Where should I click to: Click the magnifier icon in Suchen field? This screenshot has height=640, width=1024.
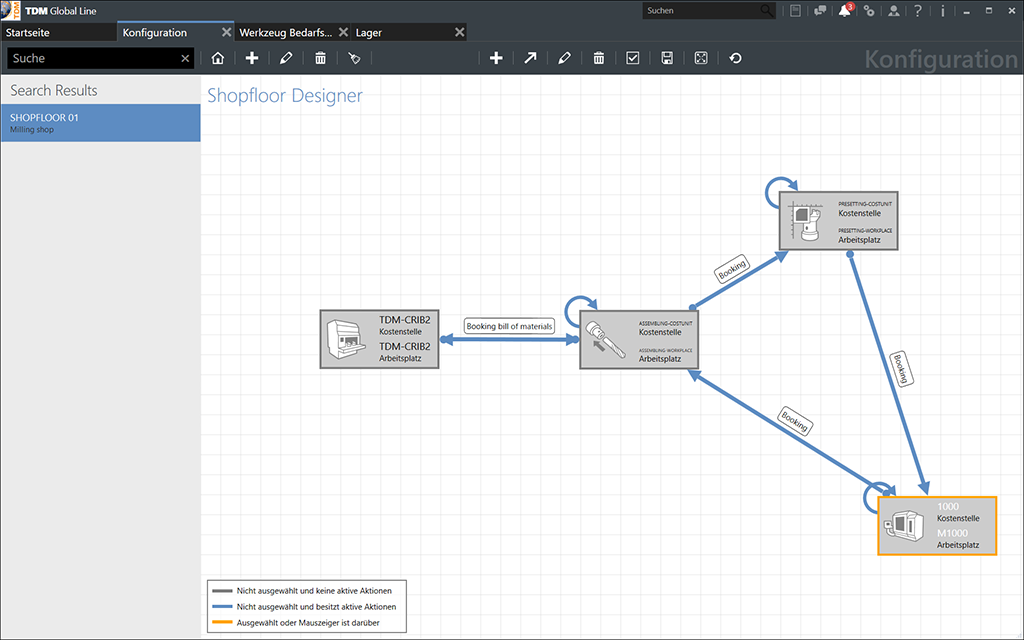pos(766,10)
